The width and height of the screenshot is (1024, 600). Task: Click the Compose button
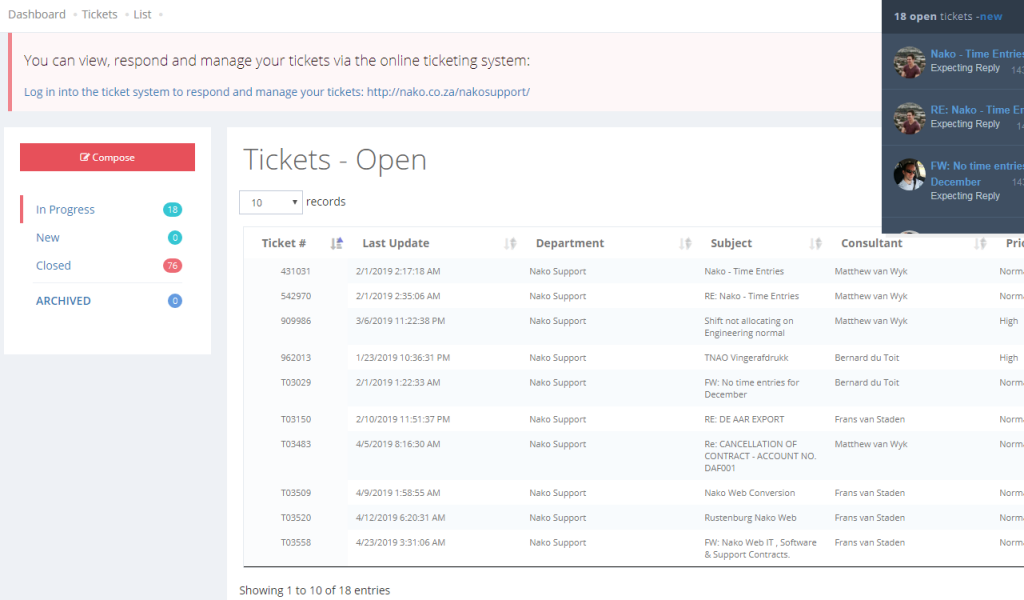[x=107, y=157]
